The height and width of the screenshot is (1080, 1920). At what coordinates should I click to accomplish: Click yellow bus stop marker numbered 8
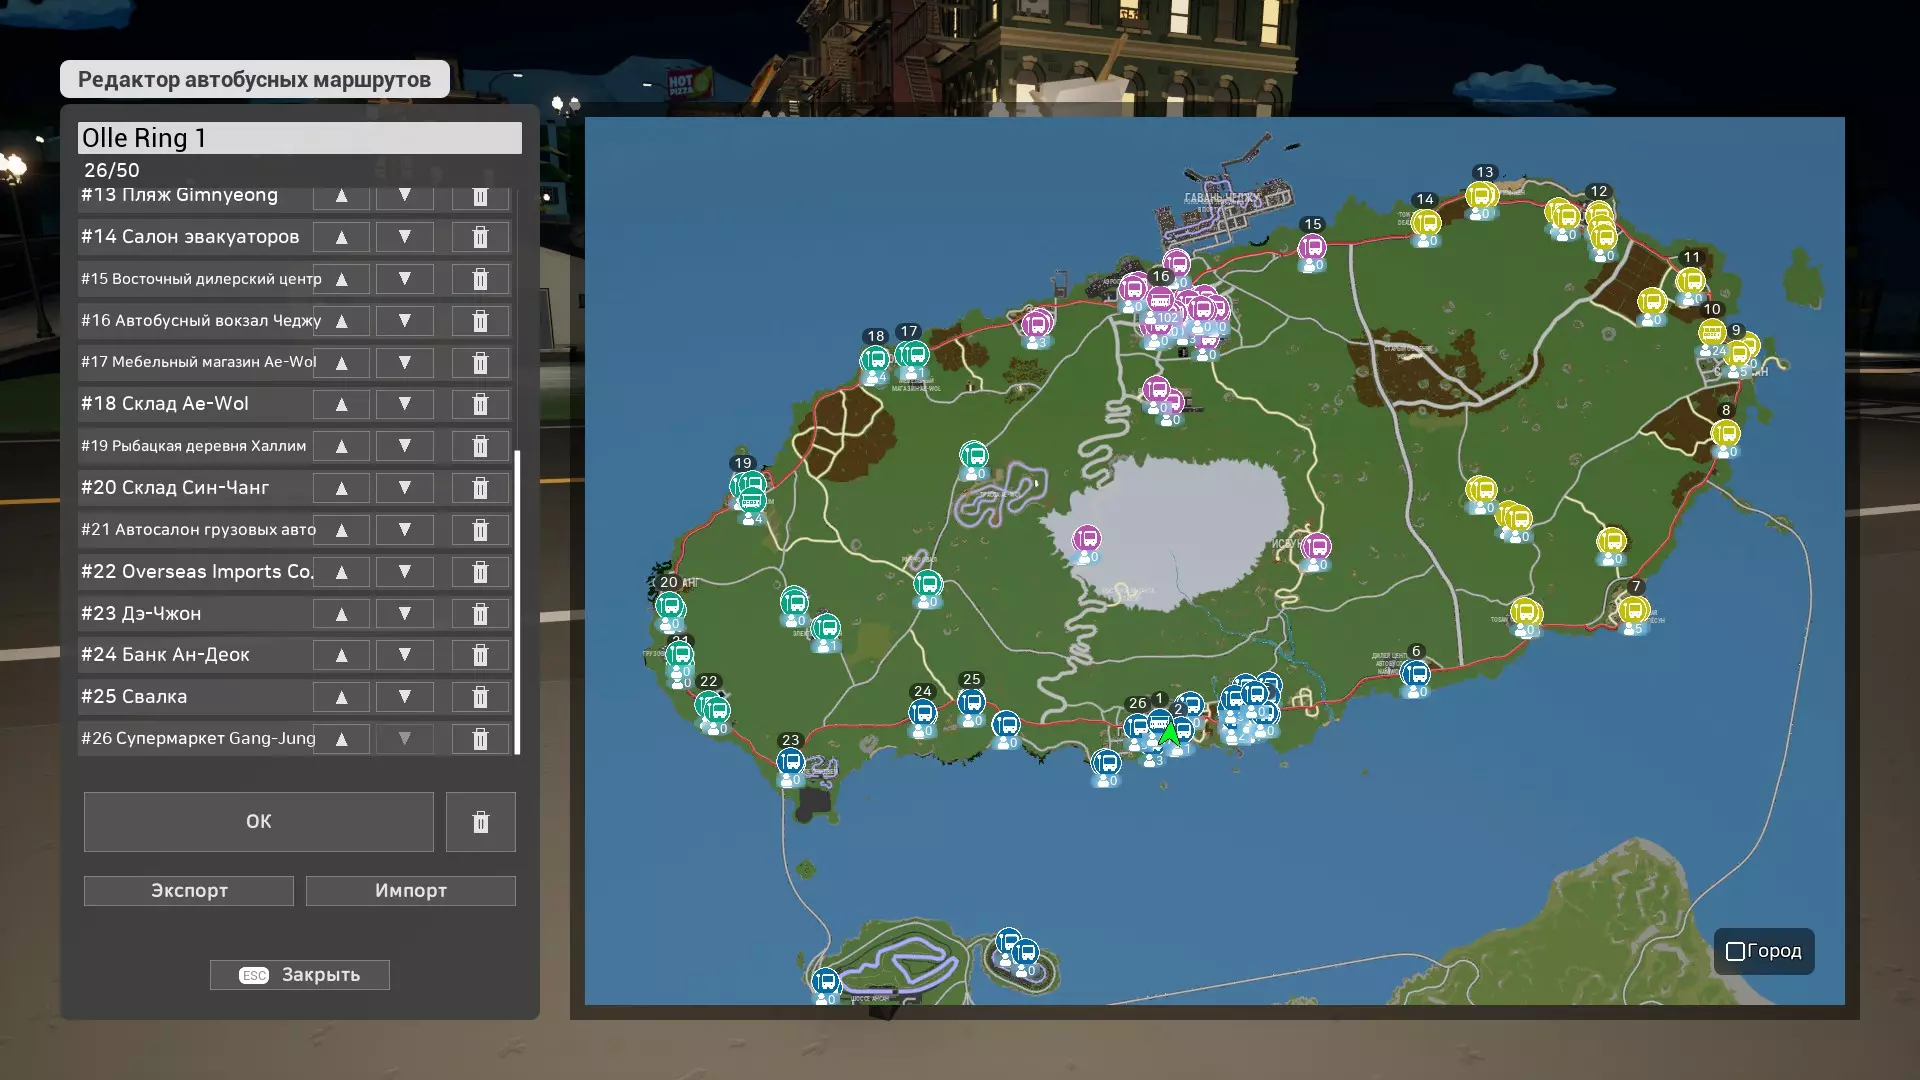1725,433
